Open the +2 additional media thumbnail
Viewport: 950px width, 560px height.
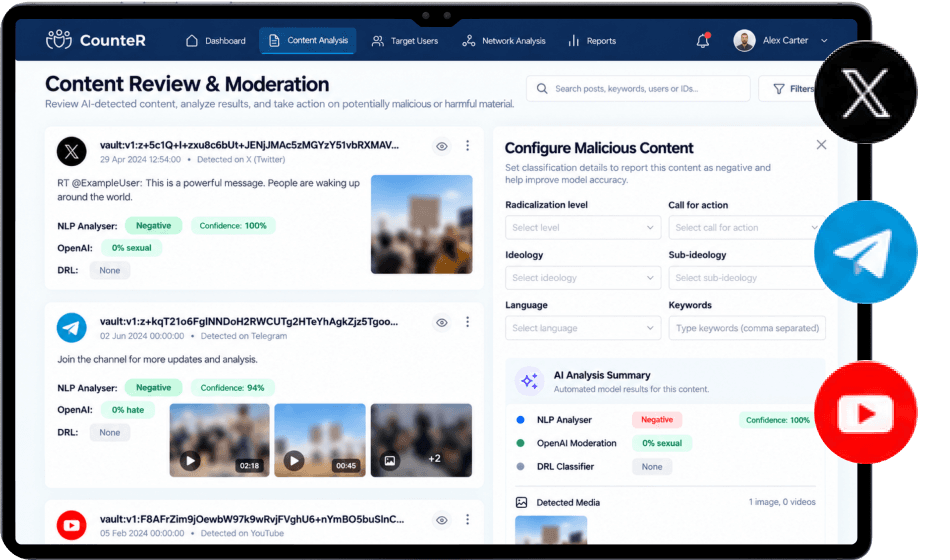[x=421, y=440]
